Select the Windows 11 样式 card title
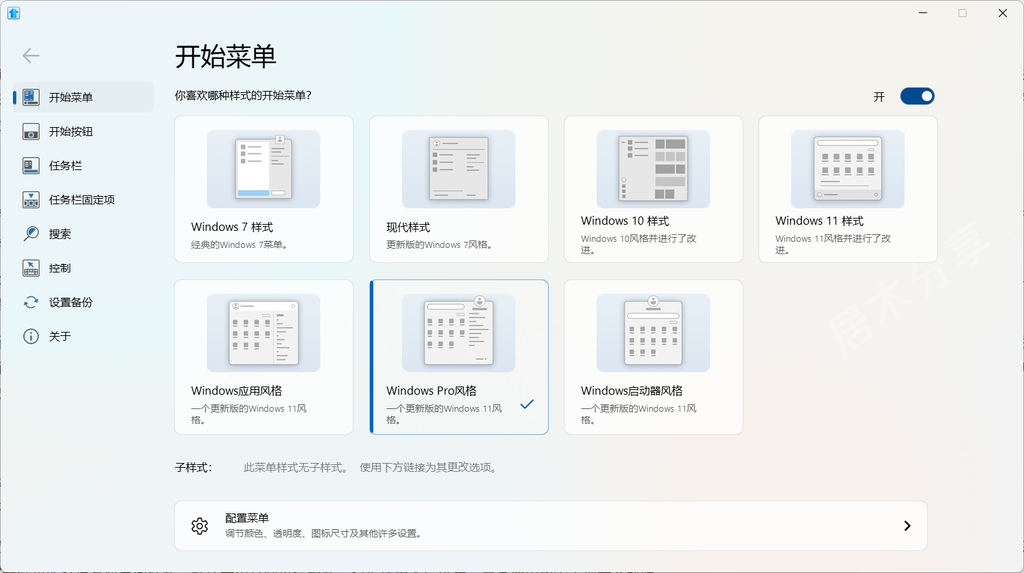 pyautogui.click(x=820, y=221)
